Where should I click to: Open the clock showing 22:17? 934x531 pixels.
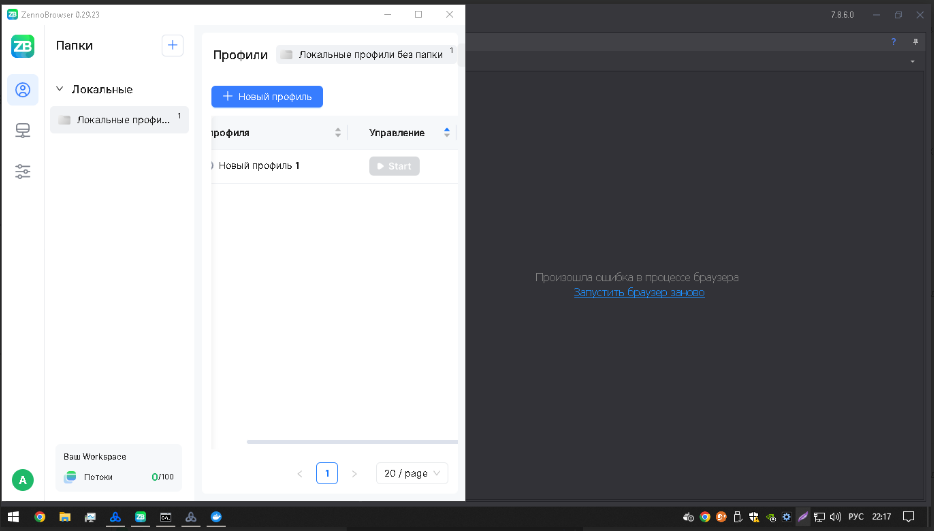(882, 517)
